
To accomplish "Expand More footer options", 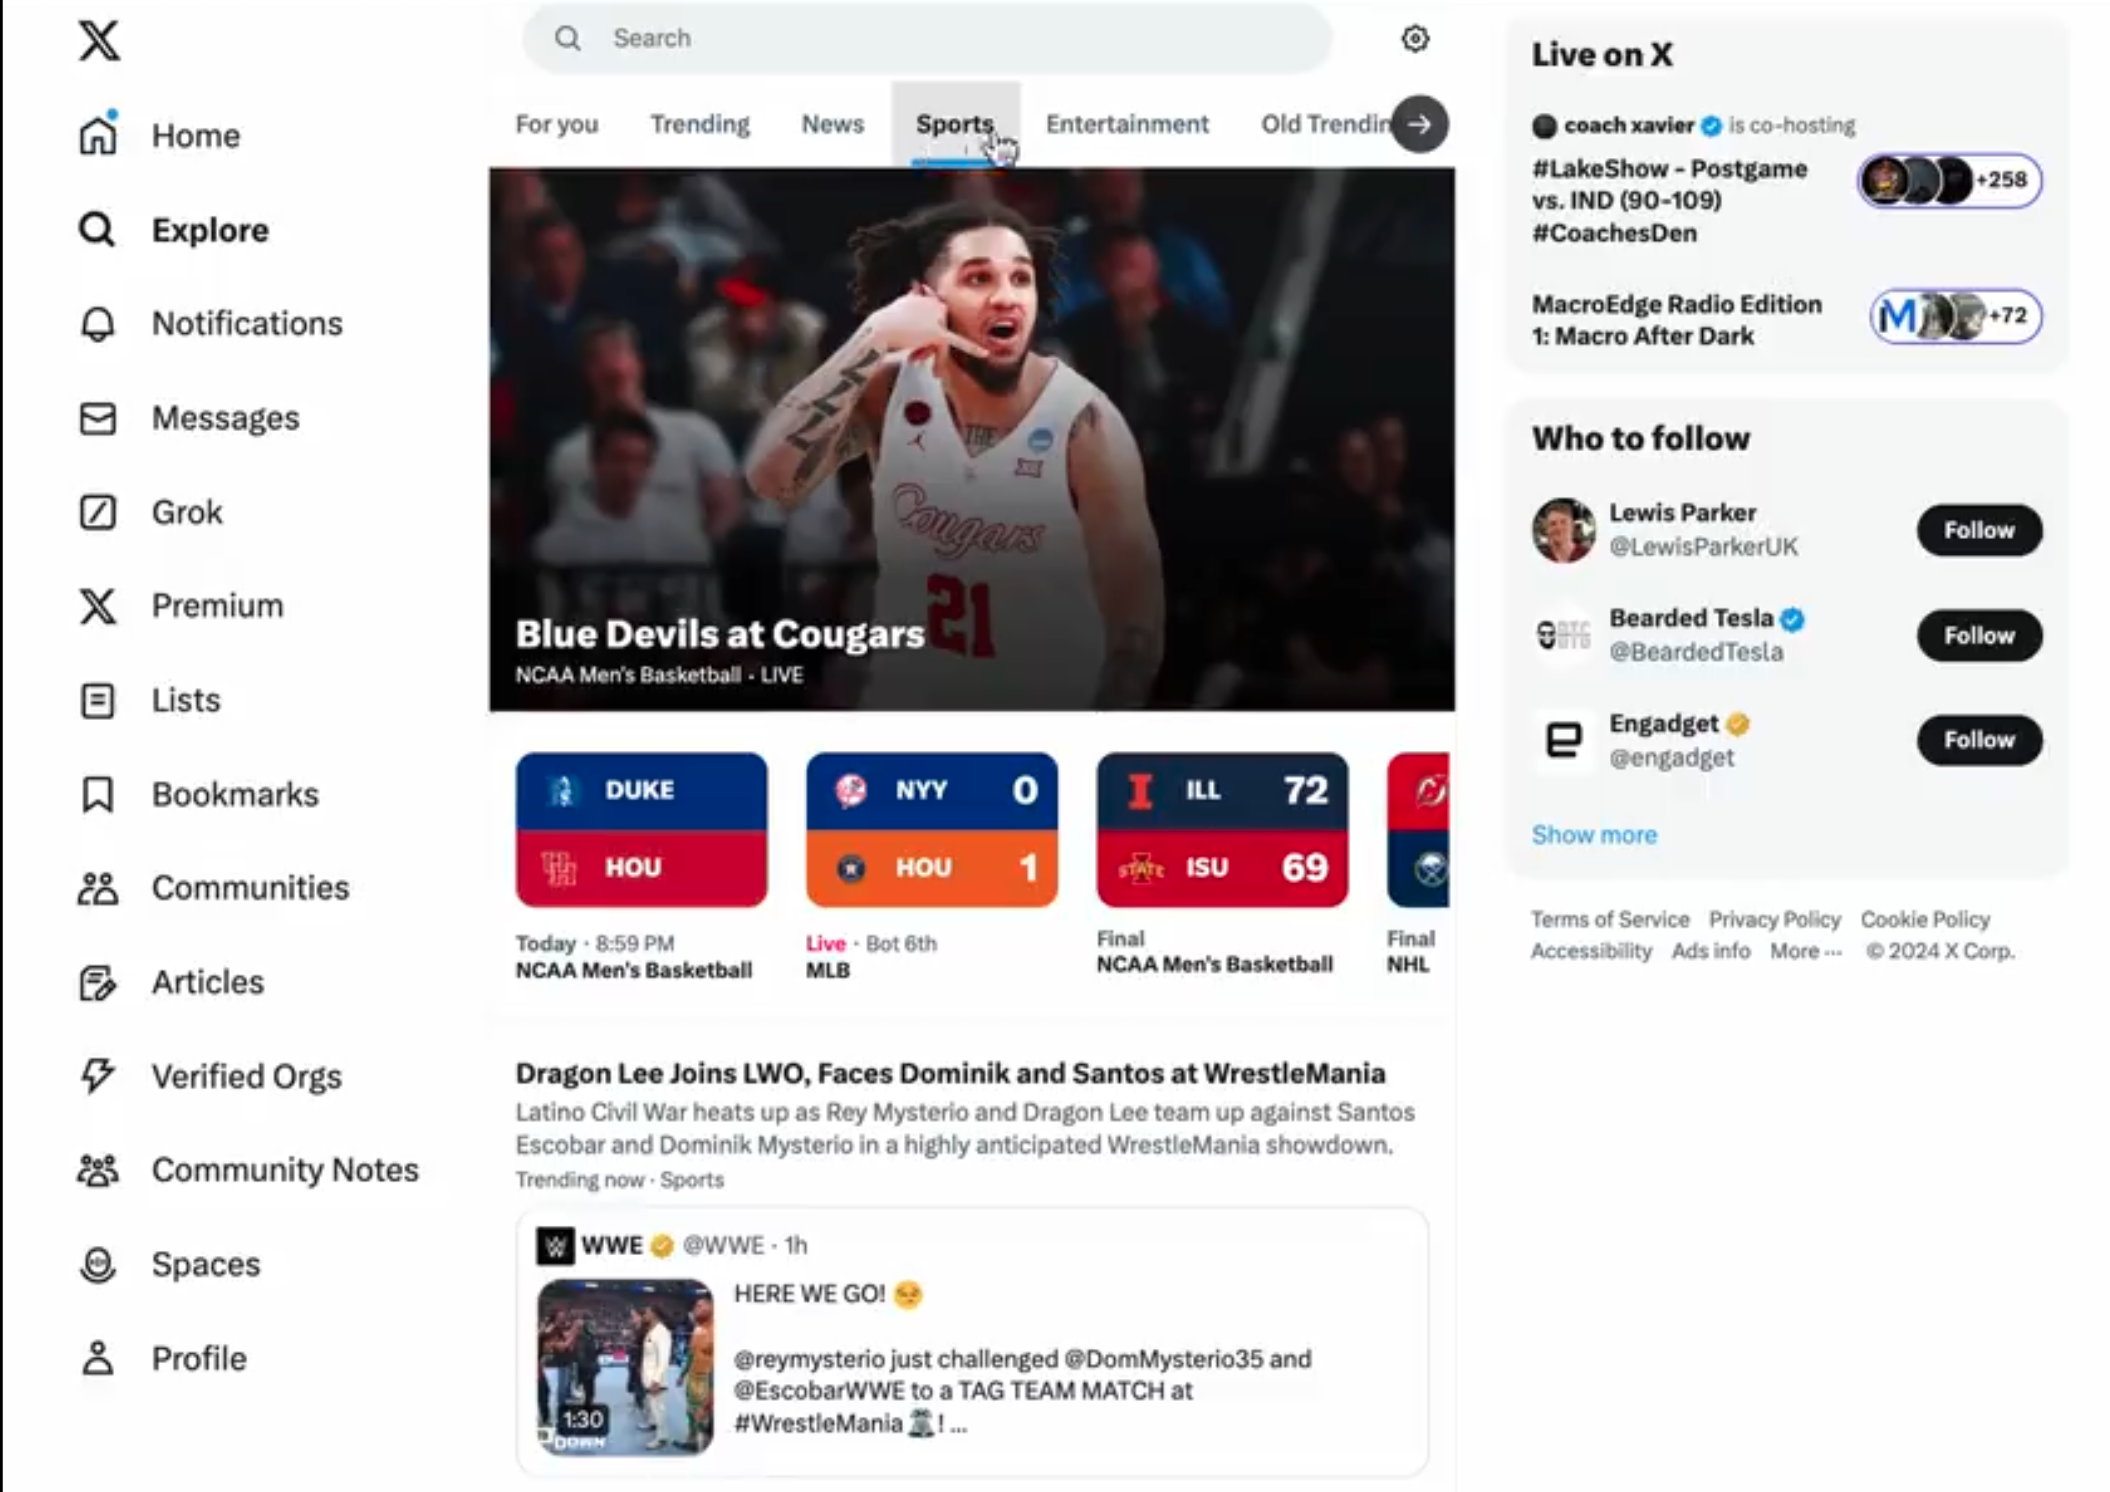I will pos(1805,951).
